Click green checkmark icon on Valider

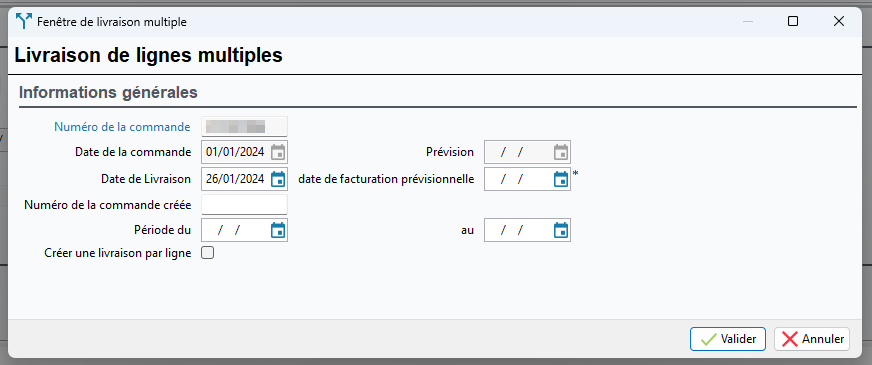[x=708, y=339]
